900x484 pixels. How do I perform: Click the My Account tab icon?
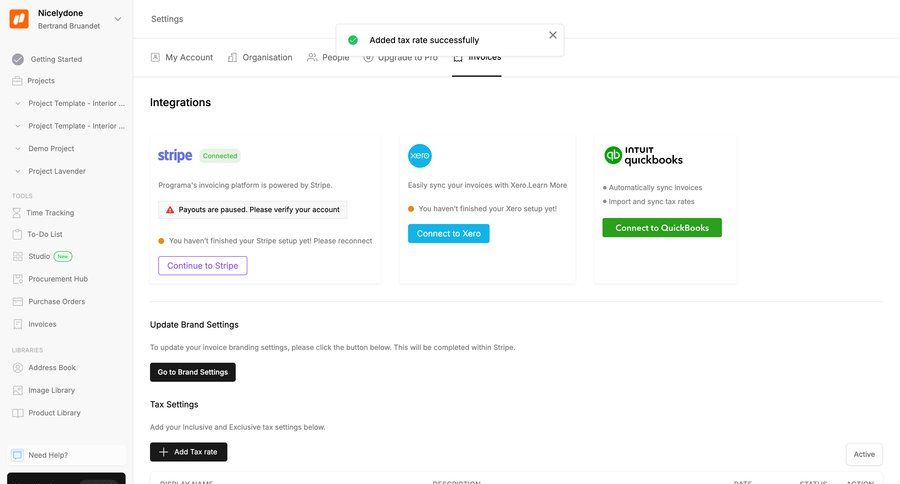pyautogui.click(x=155, y=57)
